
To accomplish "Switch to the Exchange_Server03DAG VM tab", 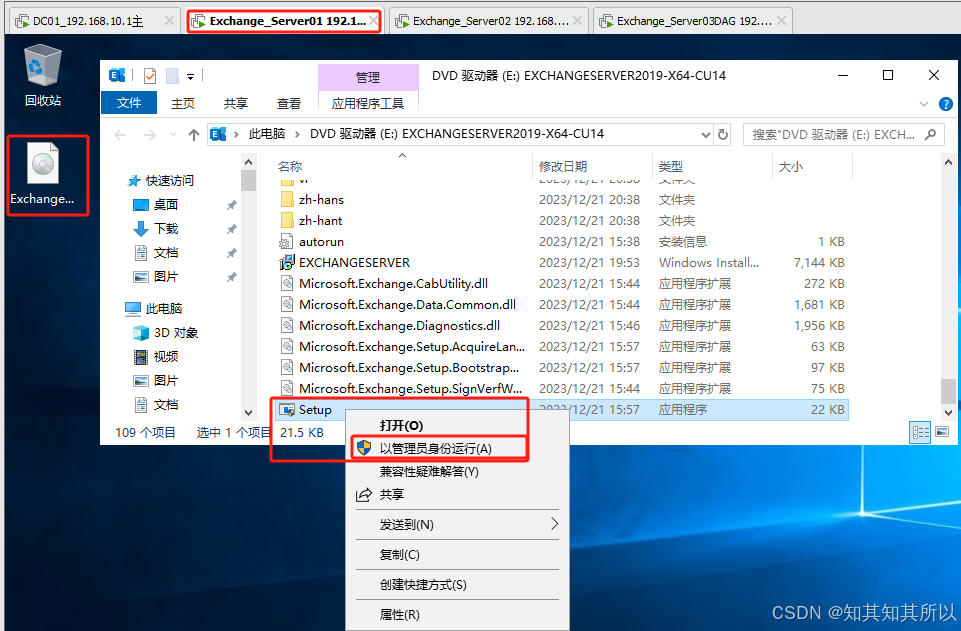I will click(693, 21).
